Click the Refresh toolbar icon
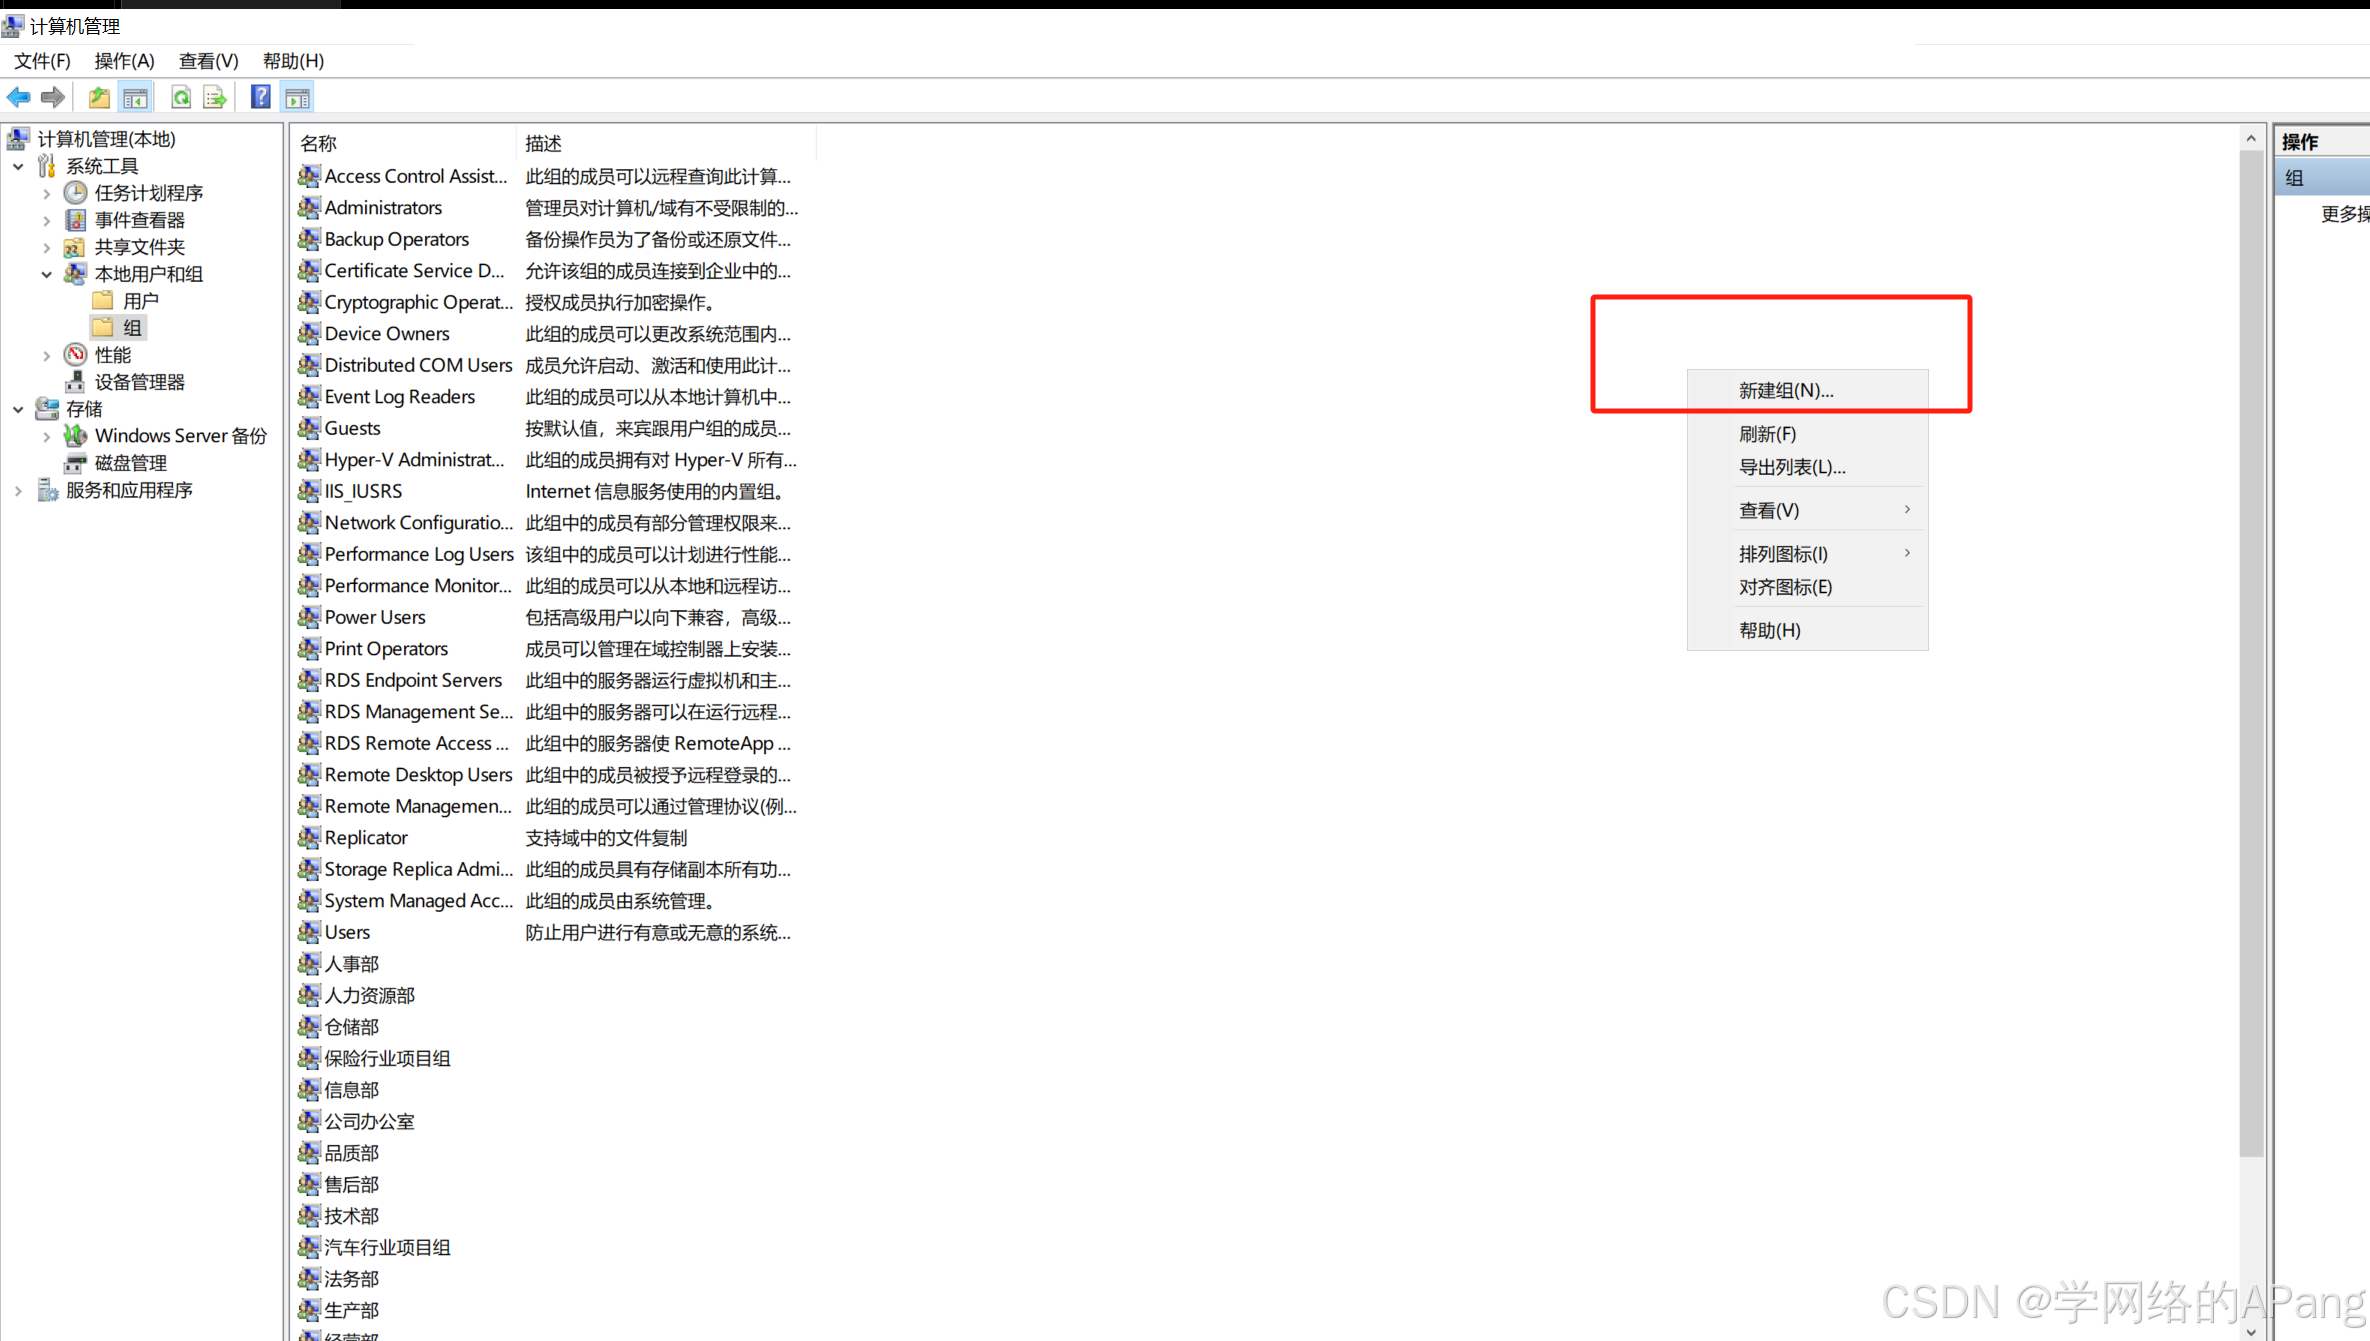 click(181, 97)
